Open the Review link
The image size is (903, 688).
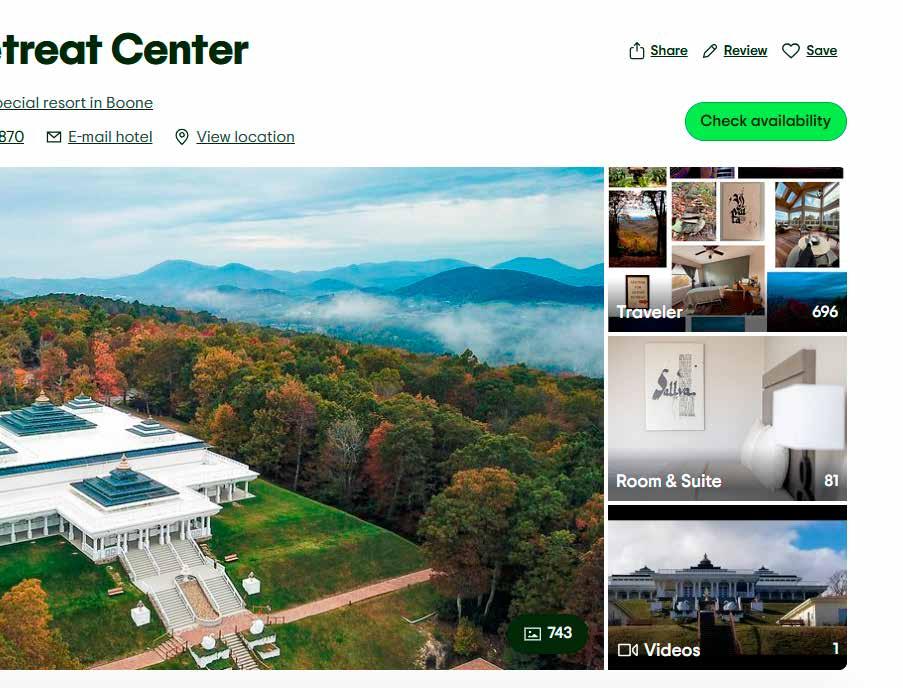[x=745, y=51]
